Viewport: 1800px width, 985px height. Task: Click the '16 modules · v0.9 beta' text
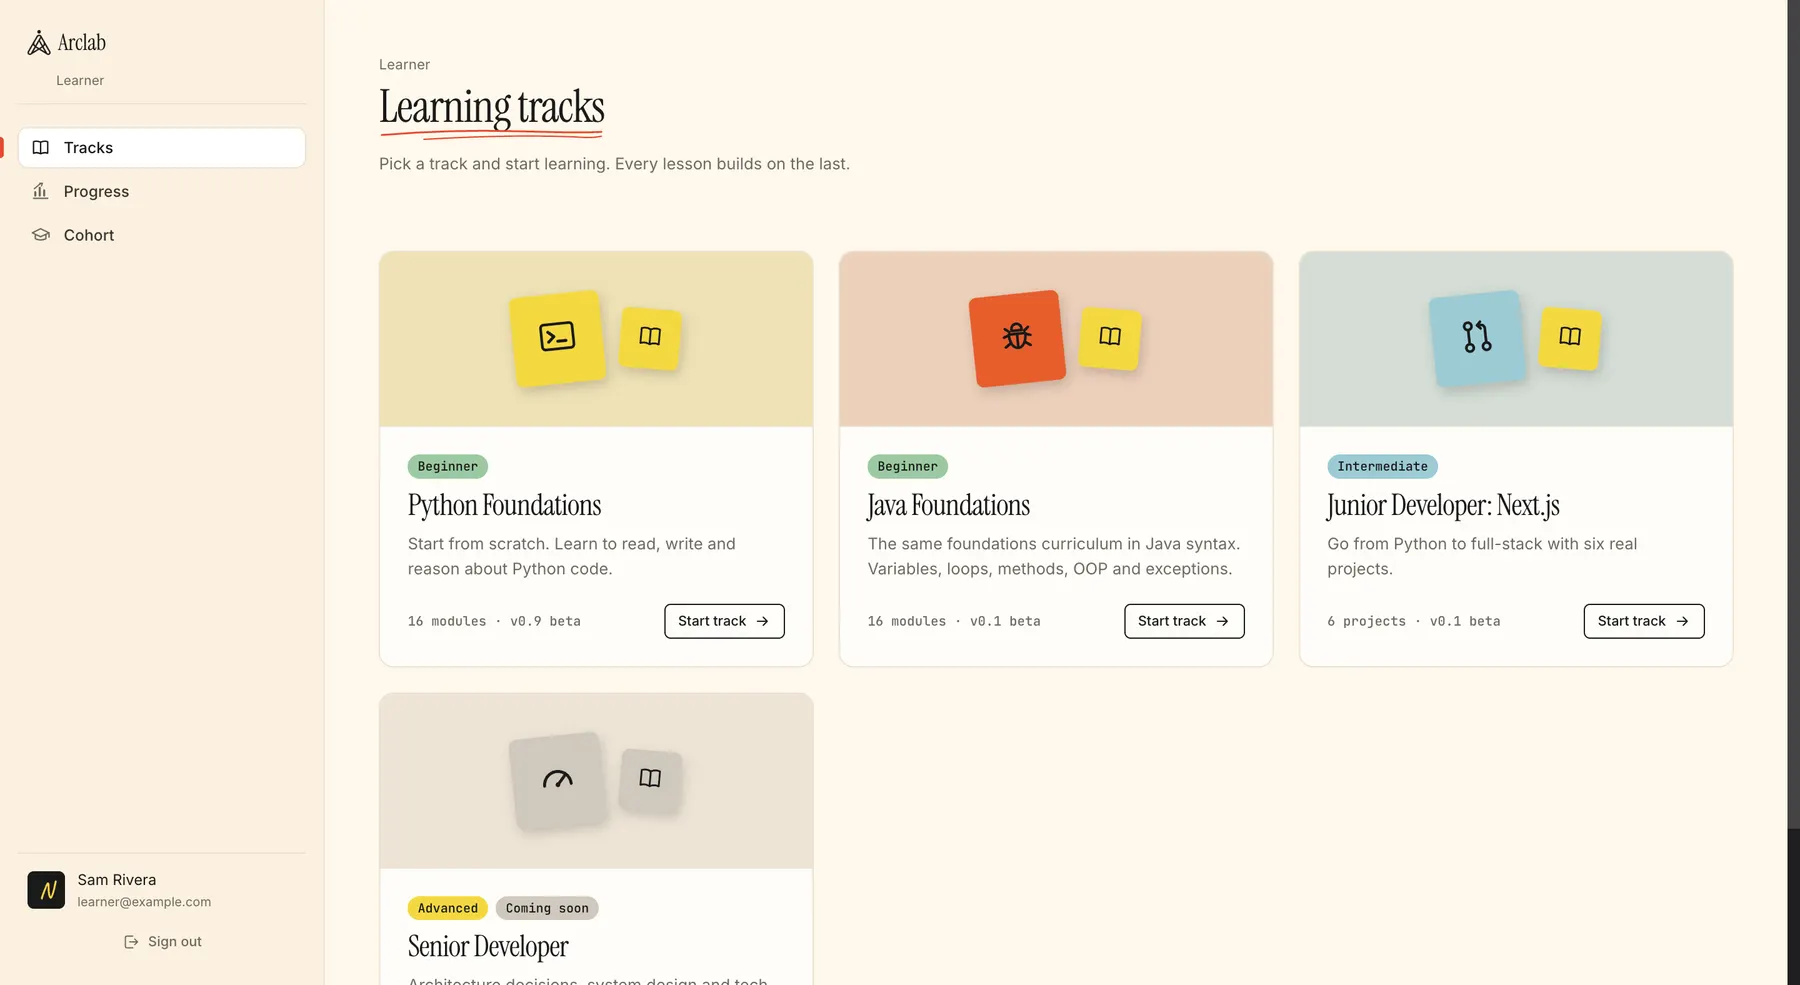tap(494, 622)
